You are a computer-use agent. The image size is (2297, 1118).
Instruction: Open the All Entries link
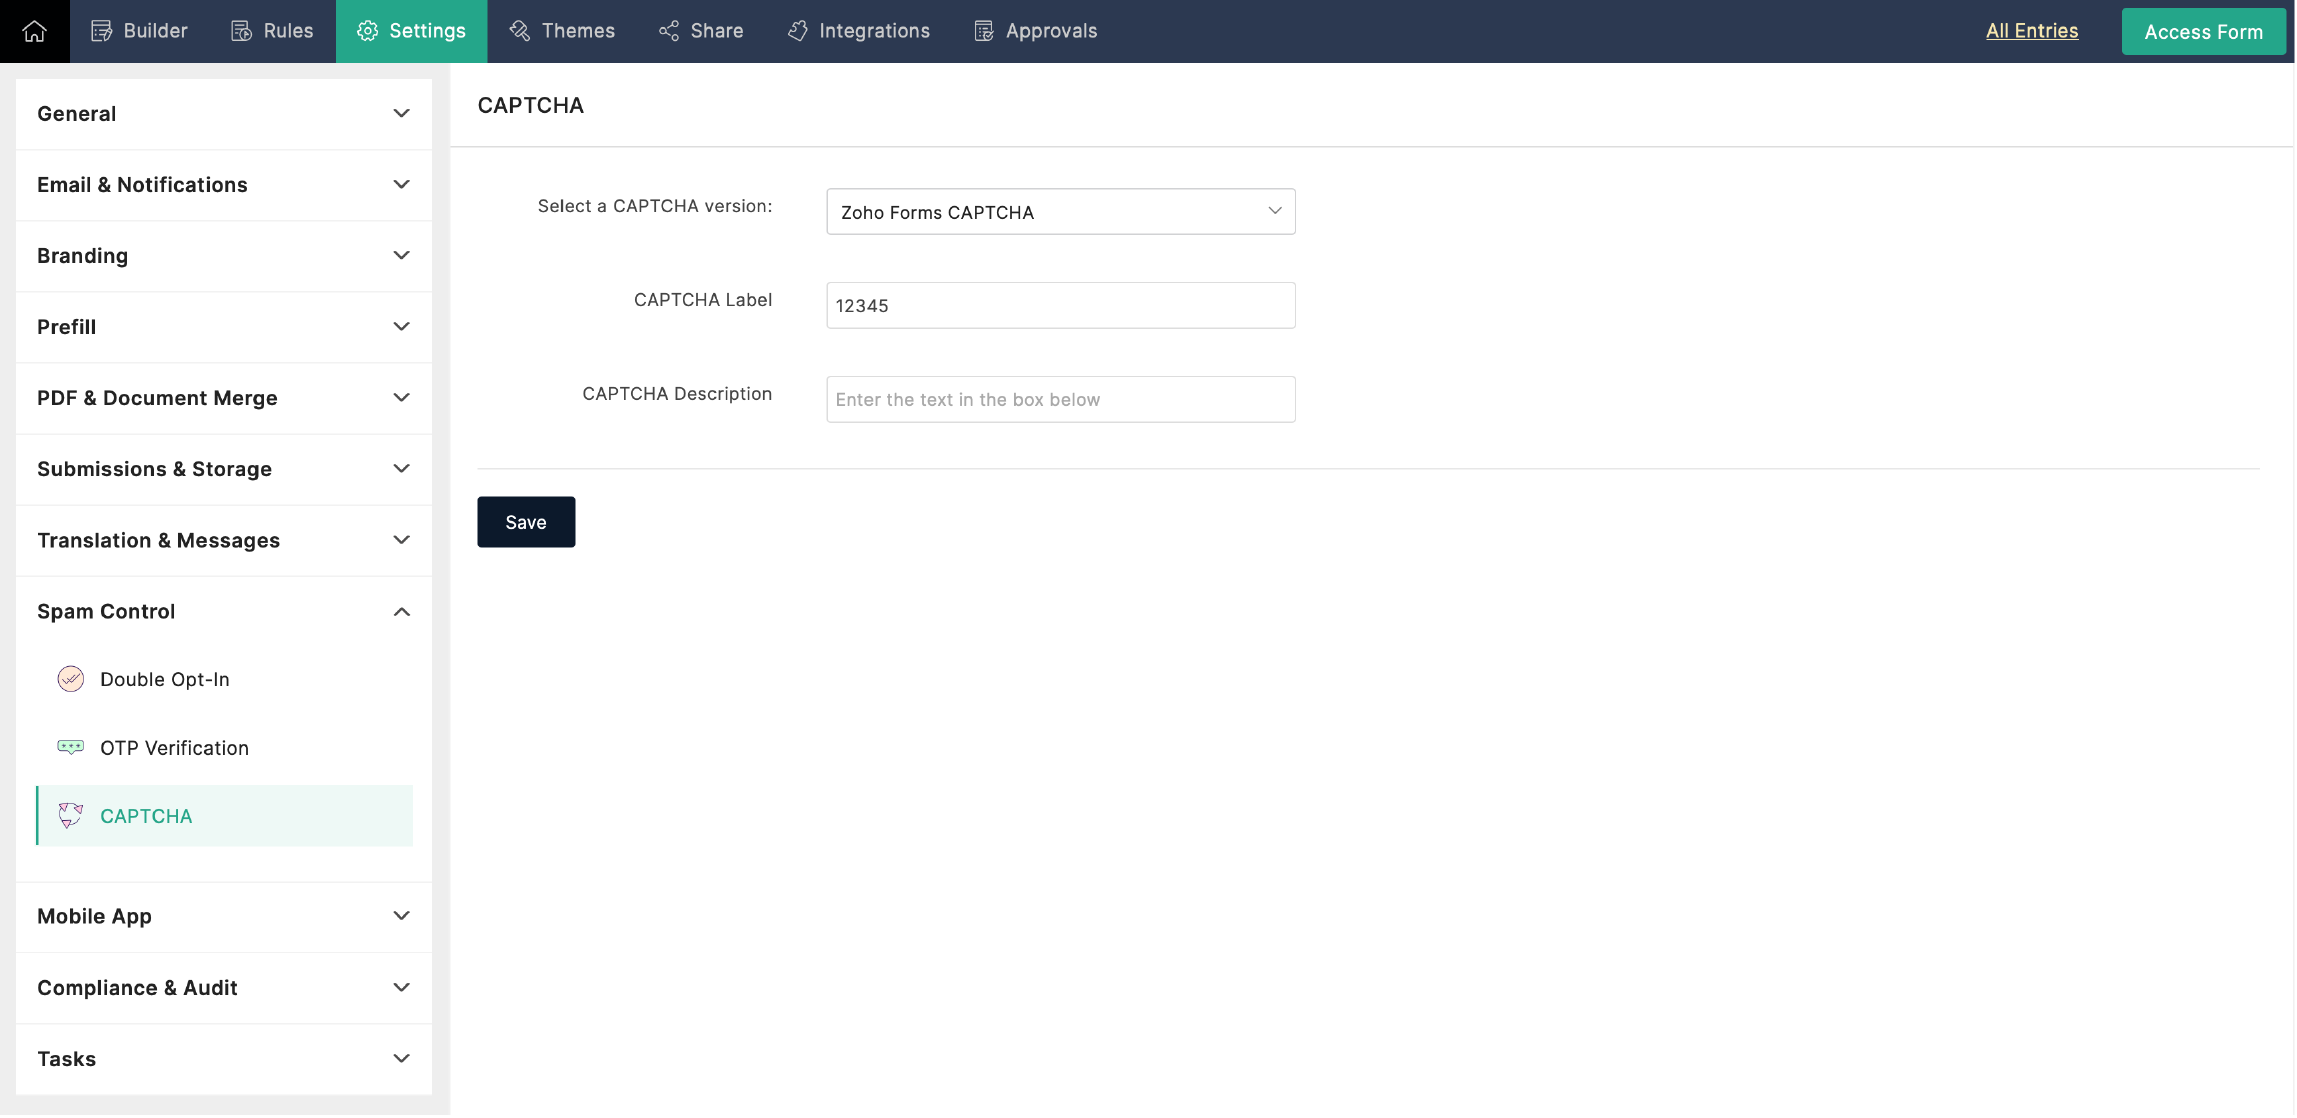coord(2031,31)
